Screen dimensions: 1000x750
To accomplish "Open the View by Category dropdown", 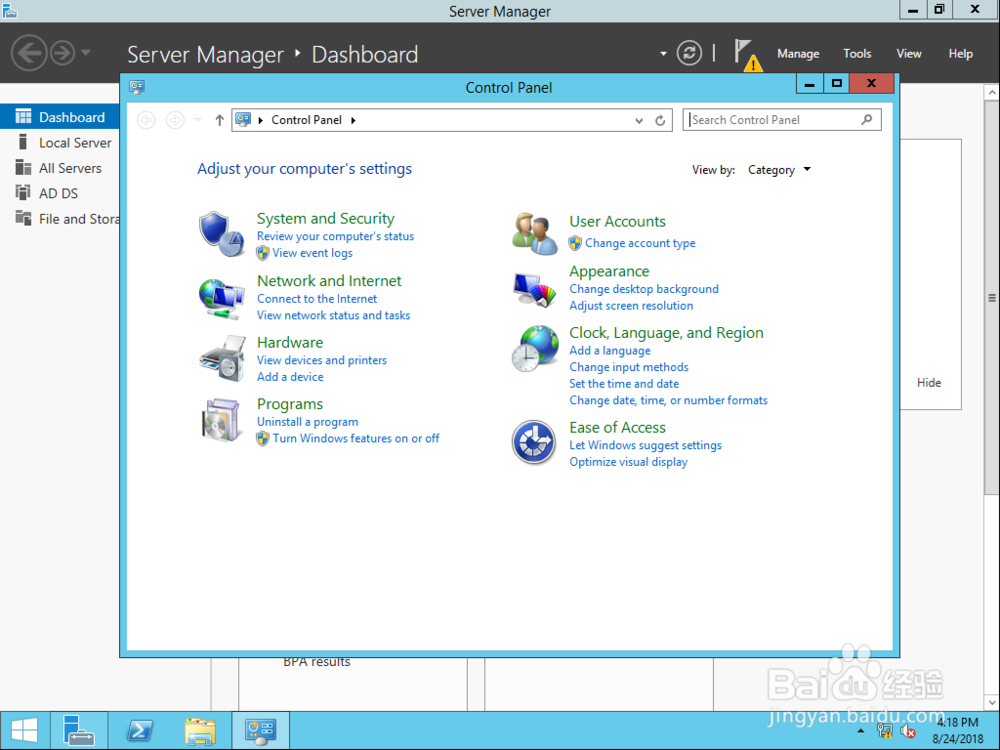I will [x=779, y=170].
